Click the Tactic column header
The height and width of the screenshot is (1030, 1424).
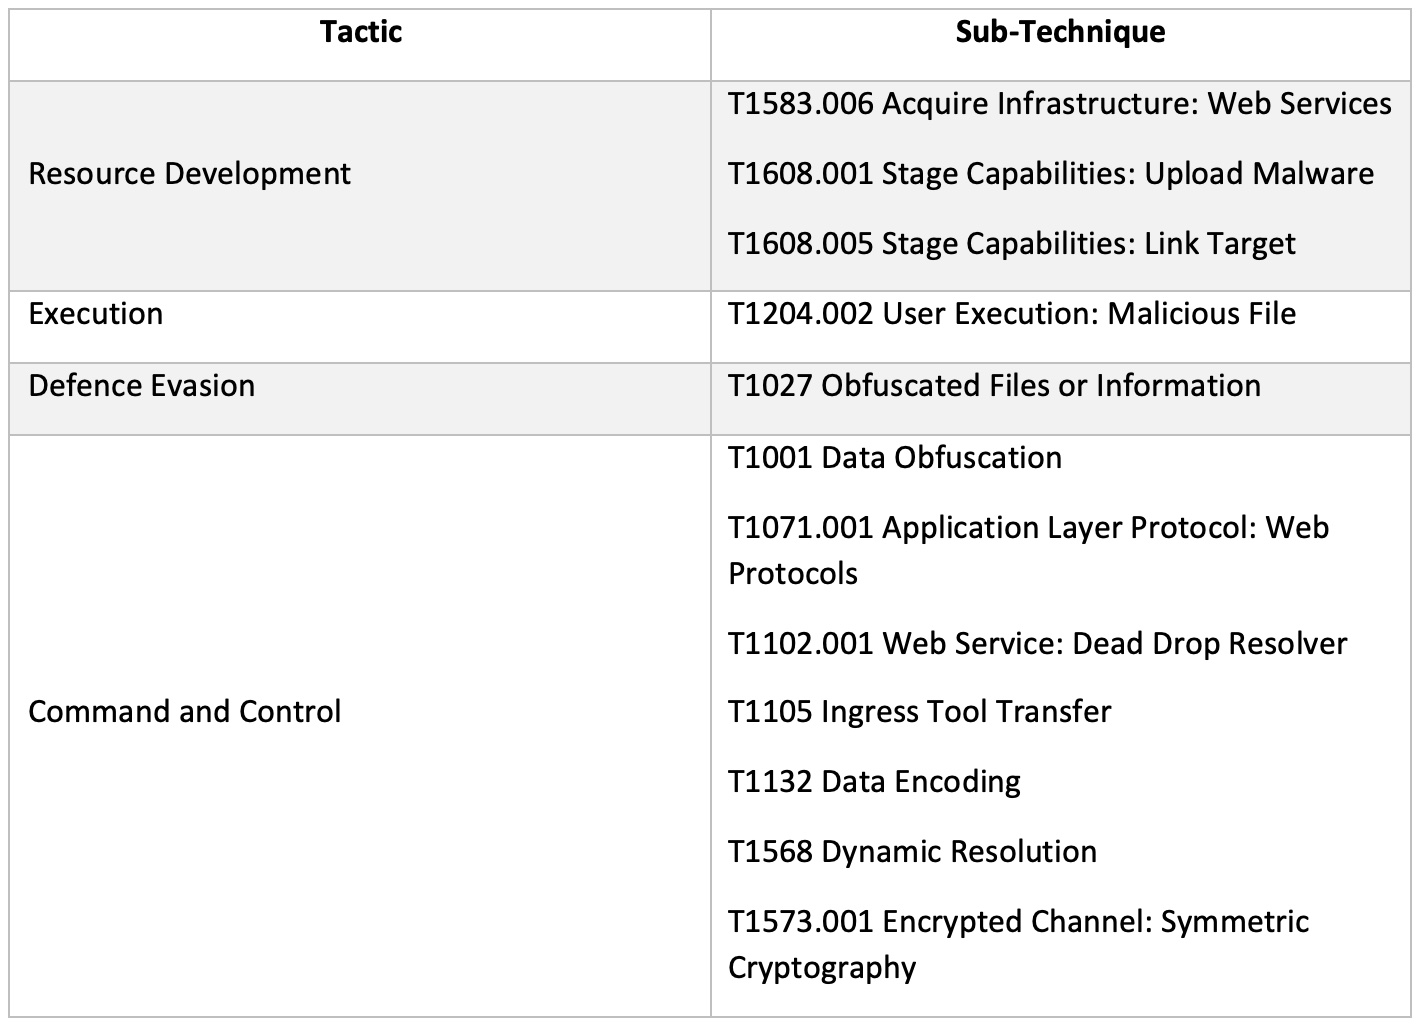361,32
